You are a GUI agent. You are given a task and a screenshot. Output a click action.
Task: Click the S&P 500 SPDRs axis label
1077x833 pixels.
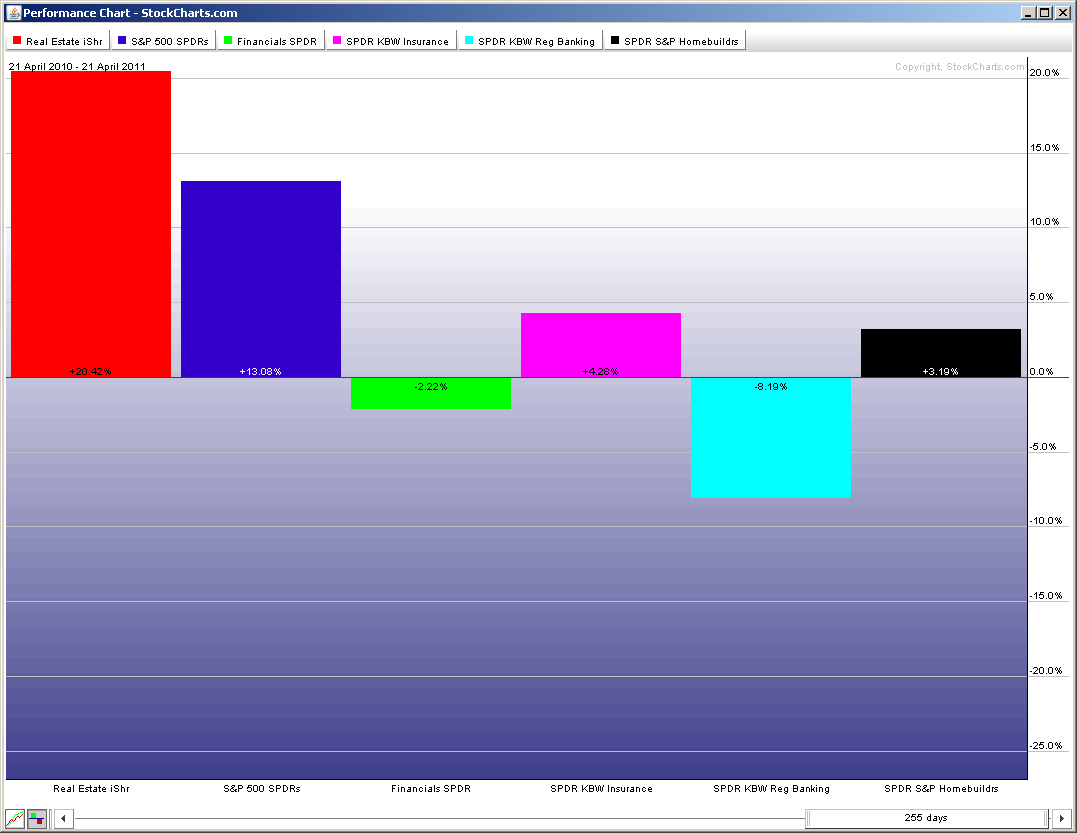tap(262, 788)
